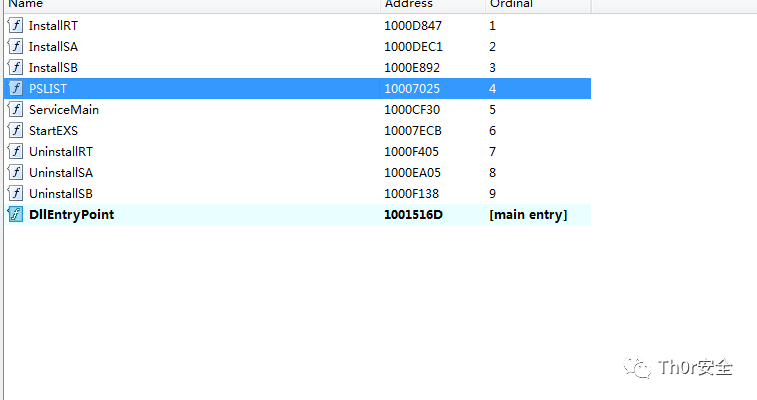Select the UninstallSB export name
The image size is (757, 400).
tap(61, 193)
